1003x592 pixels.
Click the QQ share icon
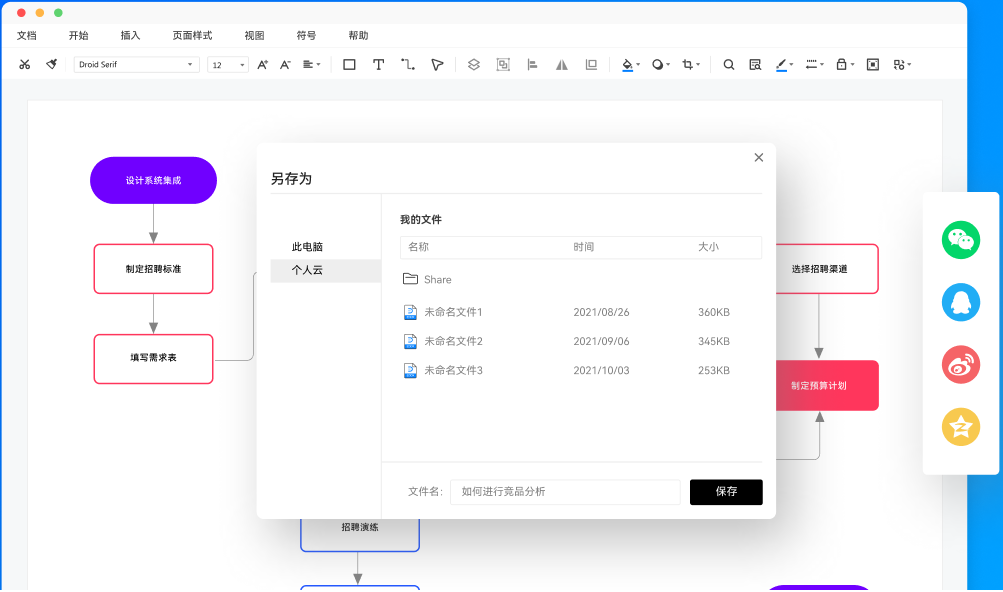point(959,302)
